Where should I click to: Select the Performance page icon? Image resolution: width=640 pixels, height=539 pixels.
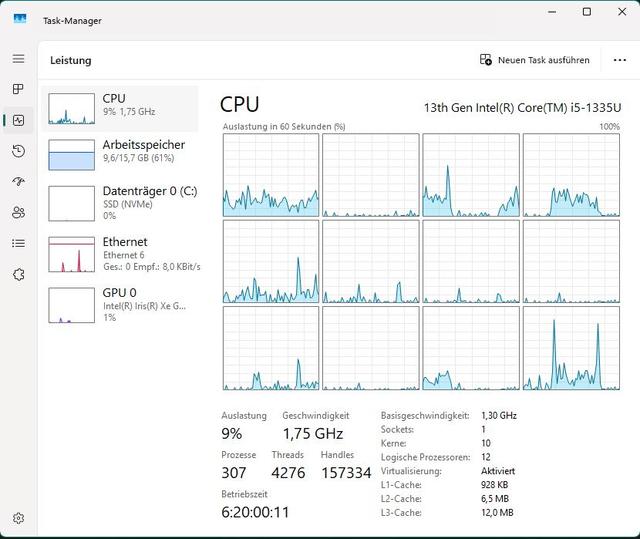18,120
